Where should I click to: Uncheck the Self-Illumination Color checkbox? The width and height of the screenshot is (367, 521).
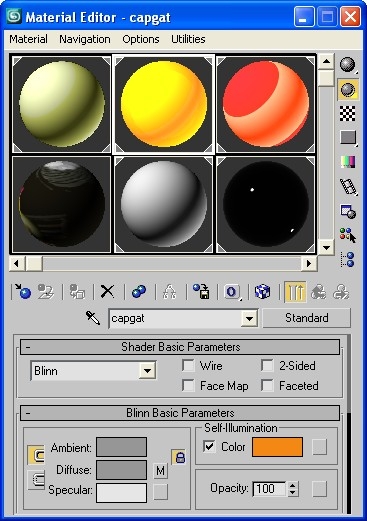coord(209,447)
